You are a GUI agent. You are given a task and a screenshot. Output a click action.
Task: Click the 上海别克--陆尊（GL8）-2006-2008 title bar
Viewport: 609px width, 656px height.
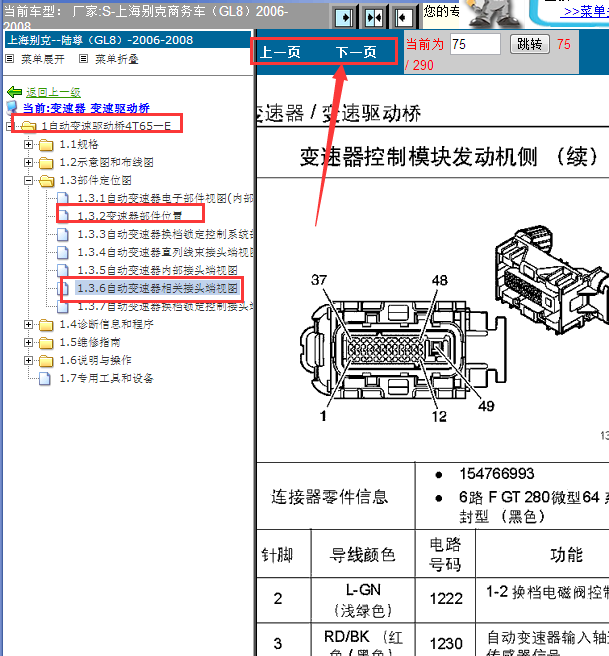[x=128, y=40]
